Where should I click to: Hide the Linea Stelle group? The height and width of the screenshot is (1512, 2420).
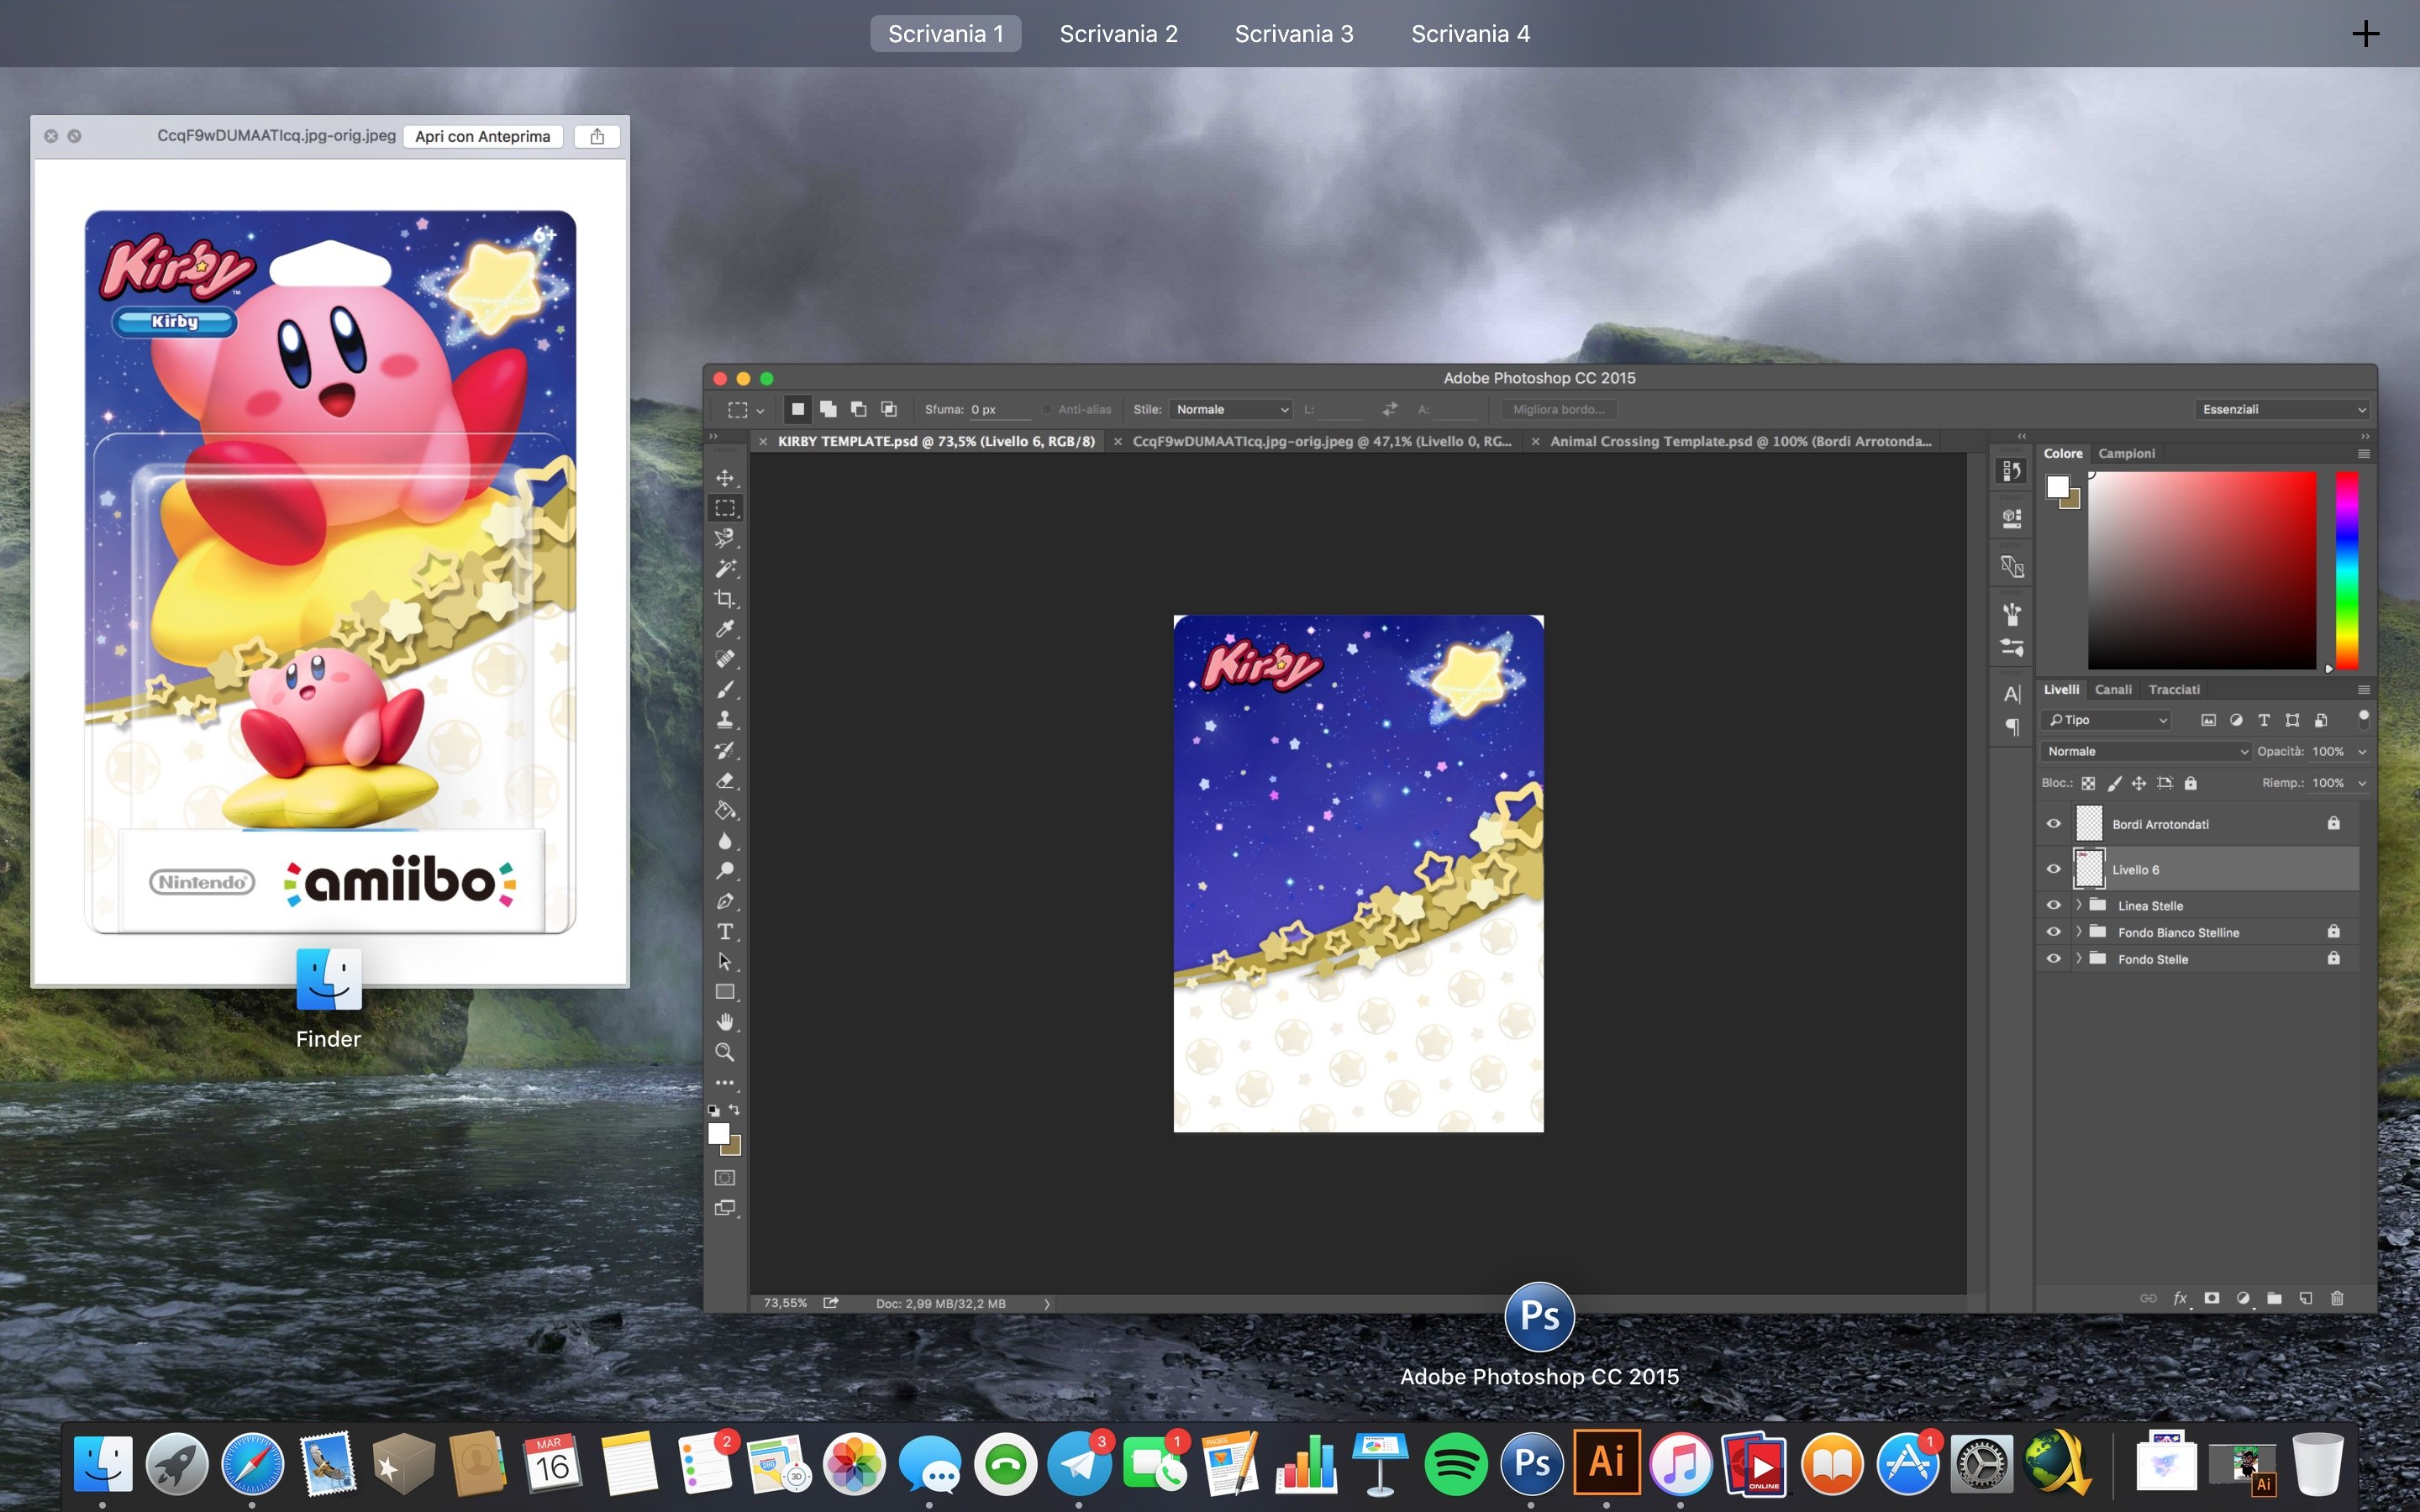pyautogui.click(x=2053, y=905)
